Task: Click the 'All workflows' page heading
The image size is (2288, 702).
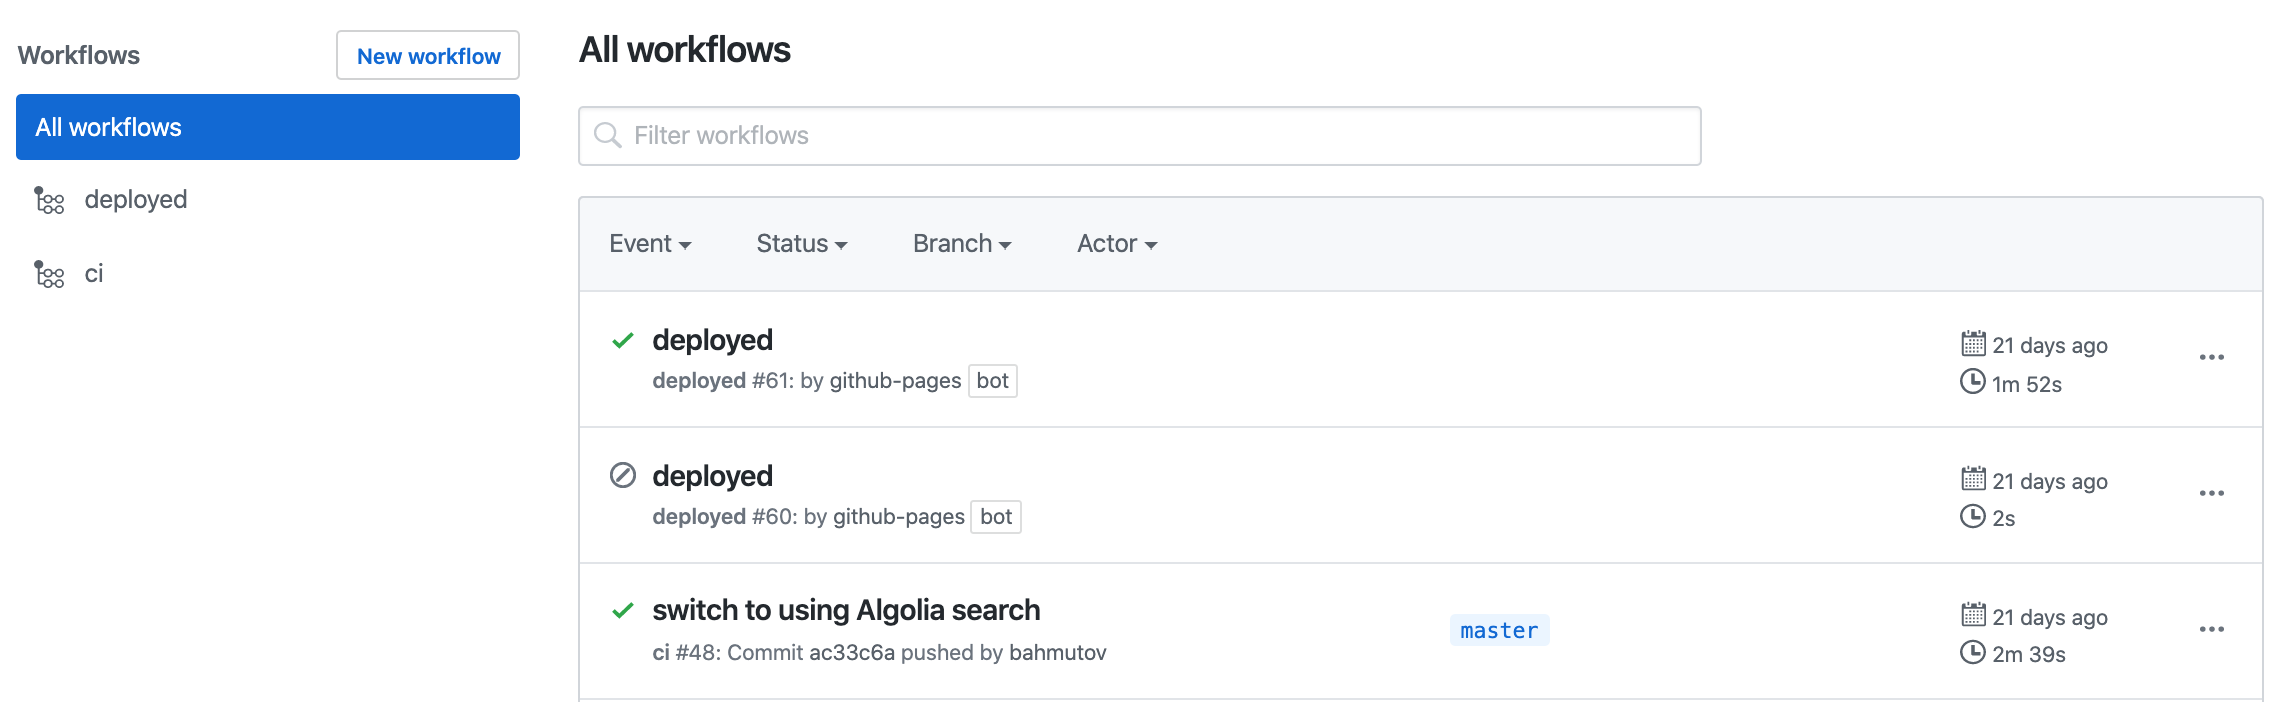Action: 685,50
